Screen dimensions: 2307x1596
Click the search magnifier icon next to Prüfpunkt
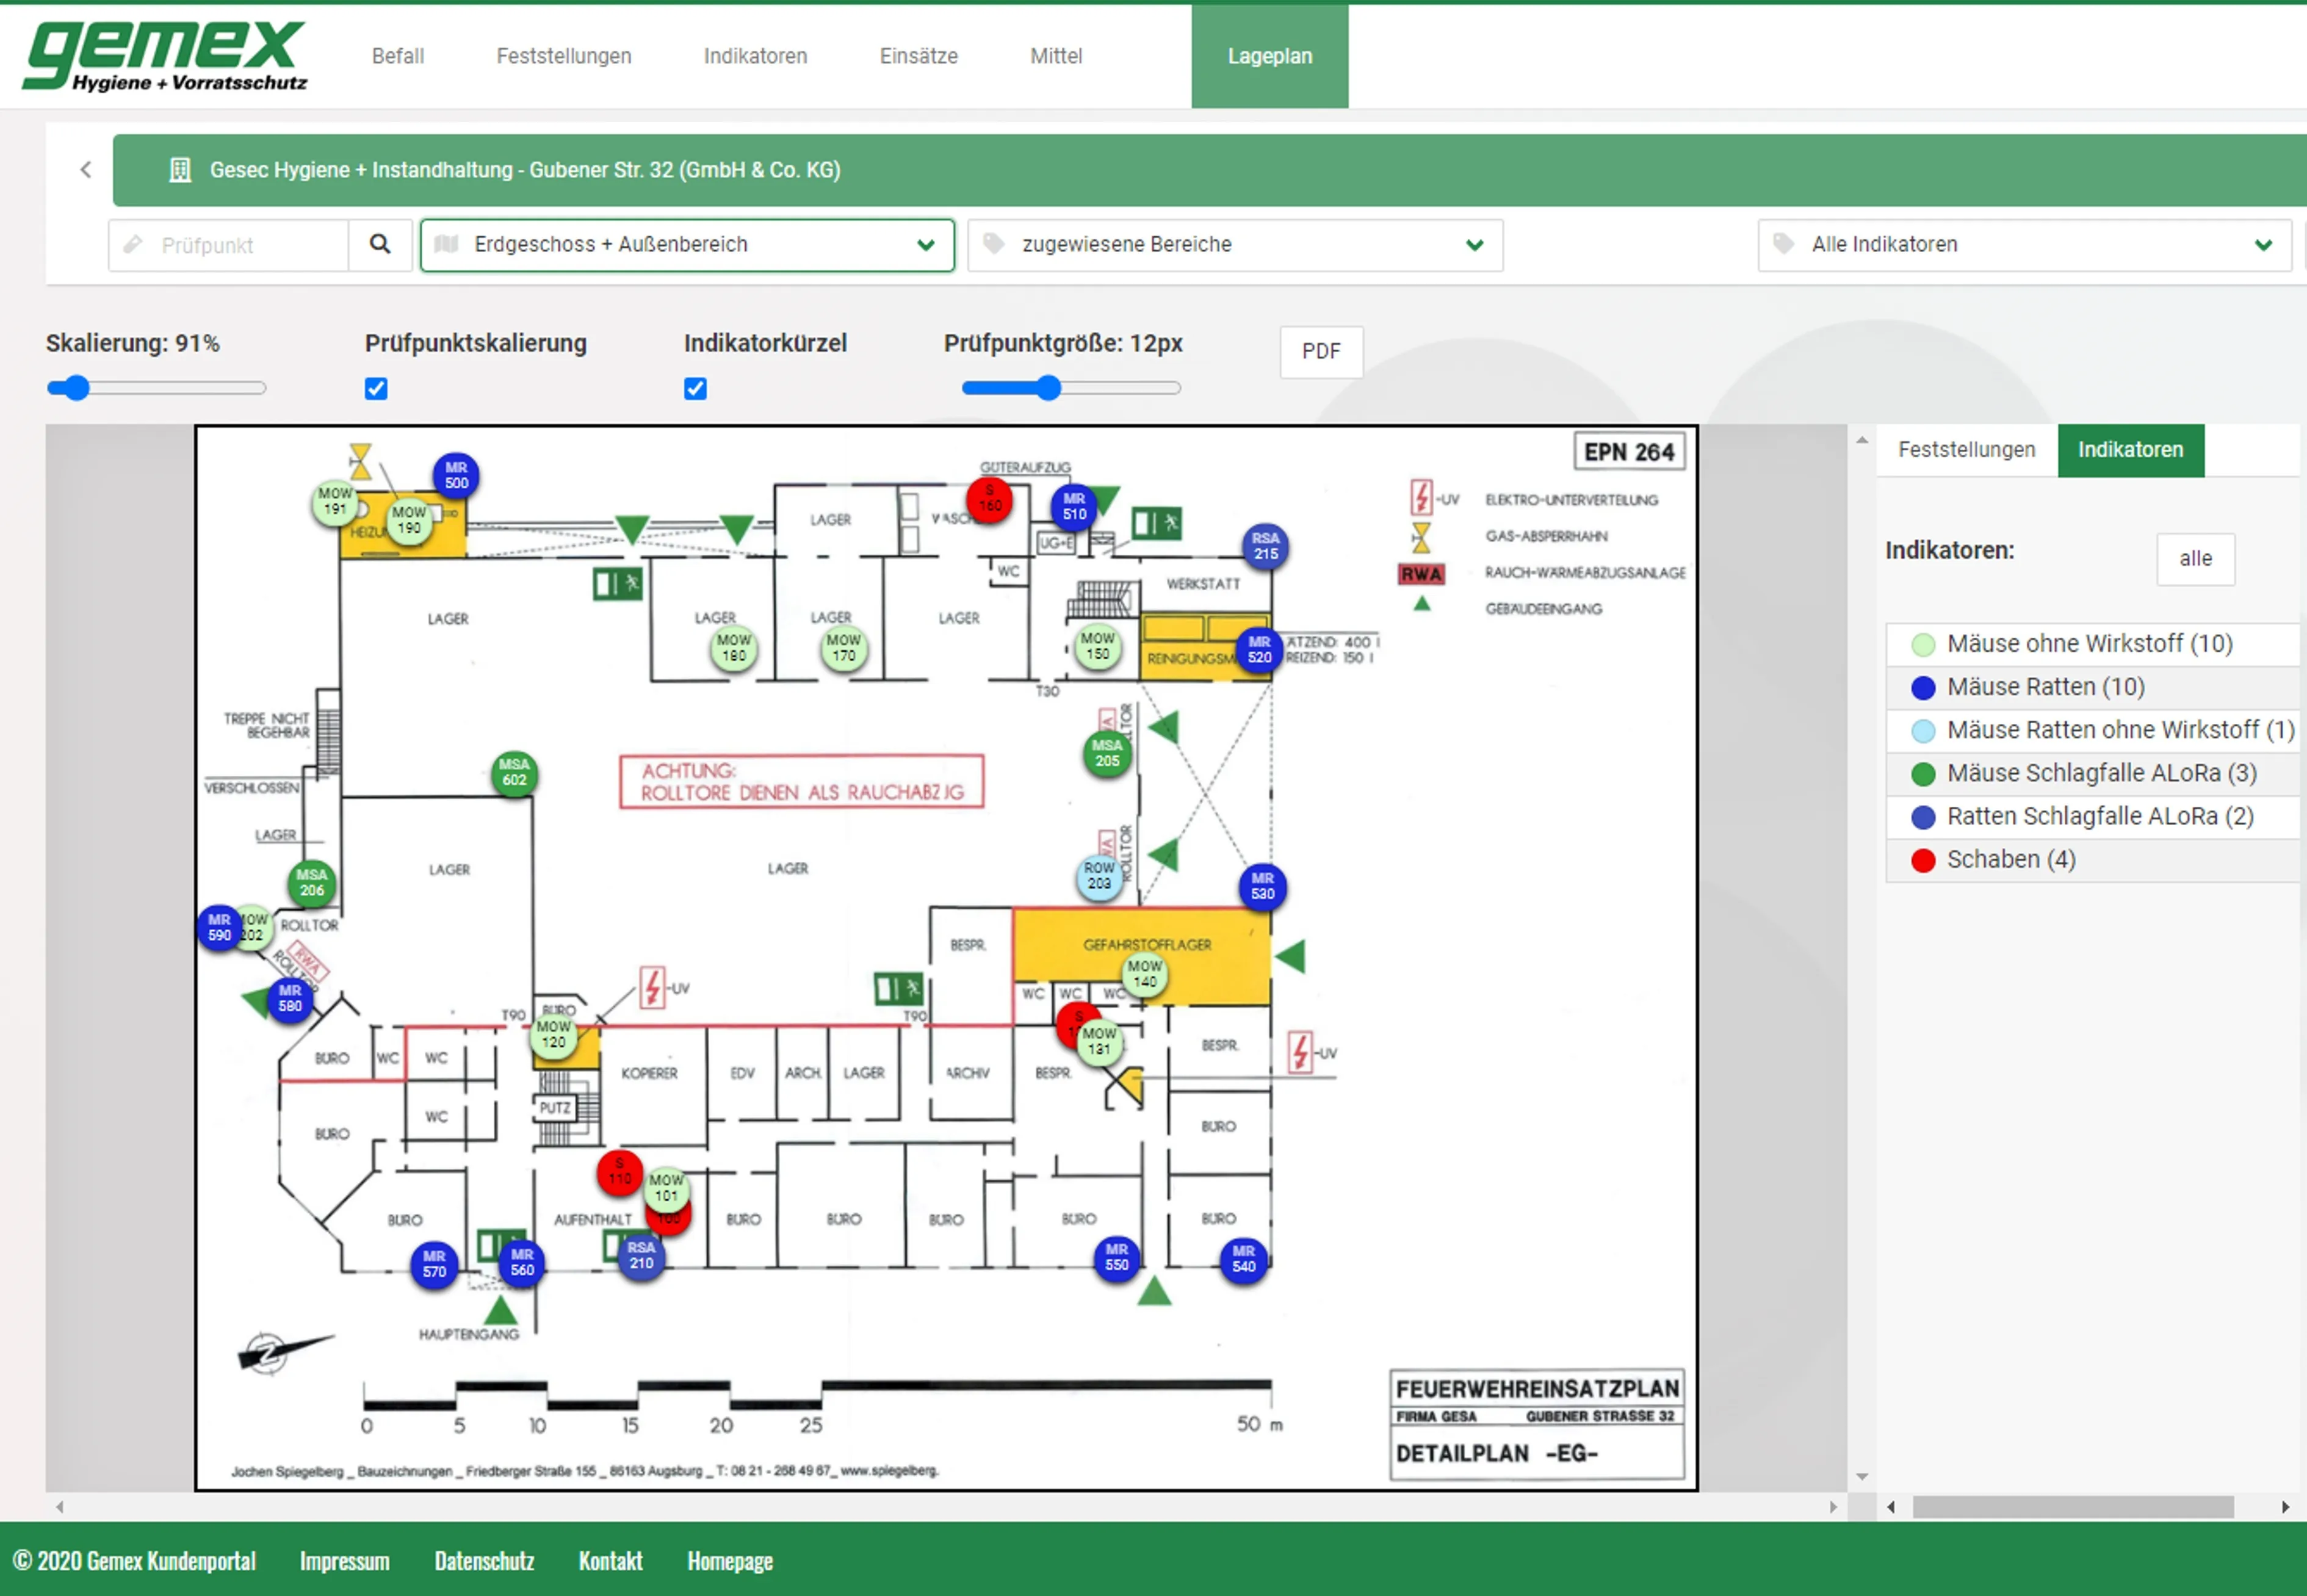(x=380, y=244)
